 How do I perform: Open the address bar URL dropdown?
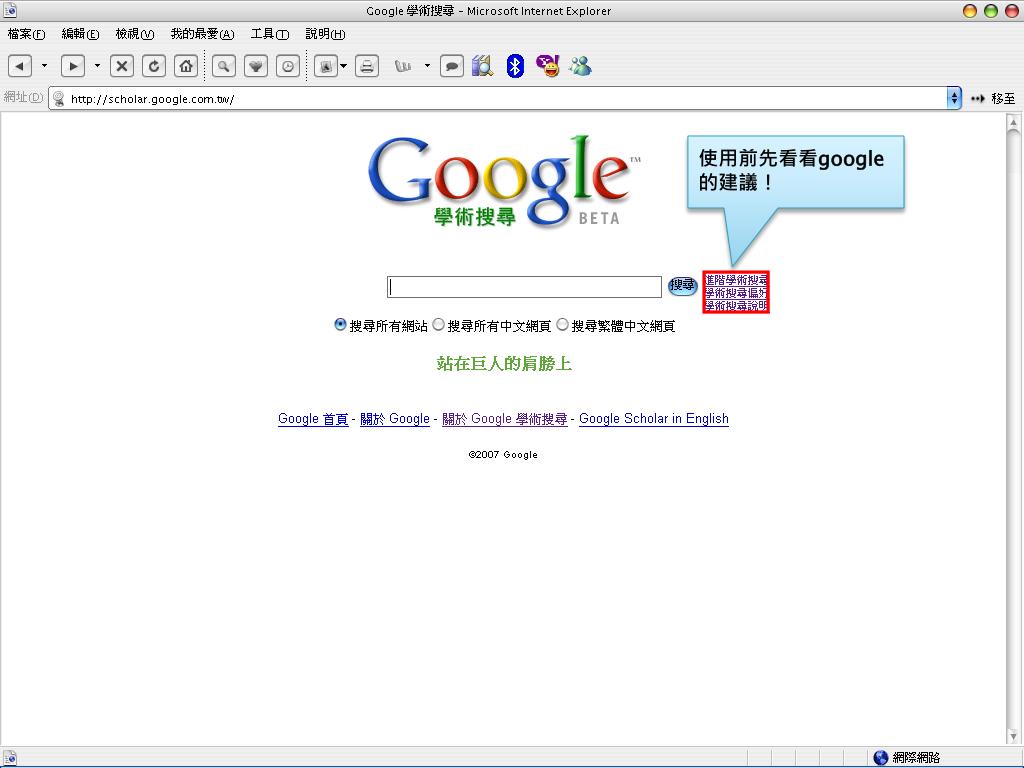(x=954, y=99)
